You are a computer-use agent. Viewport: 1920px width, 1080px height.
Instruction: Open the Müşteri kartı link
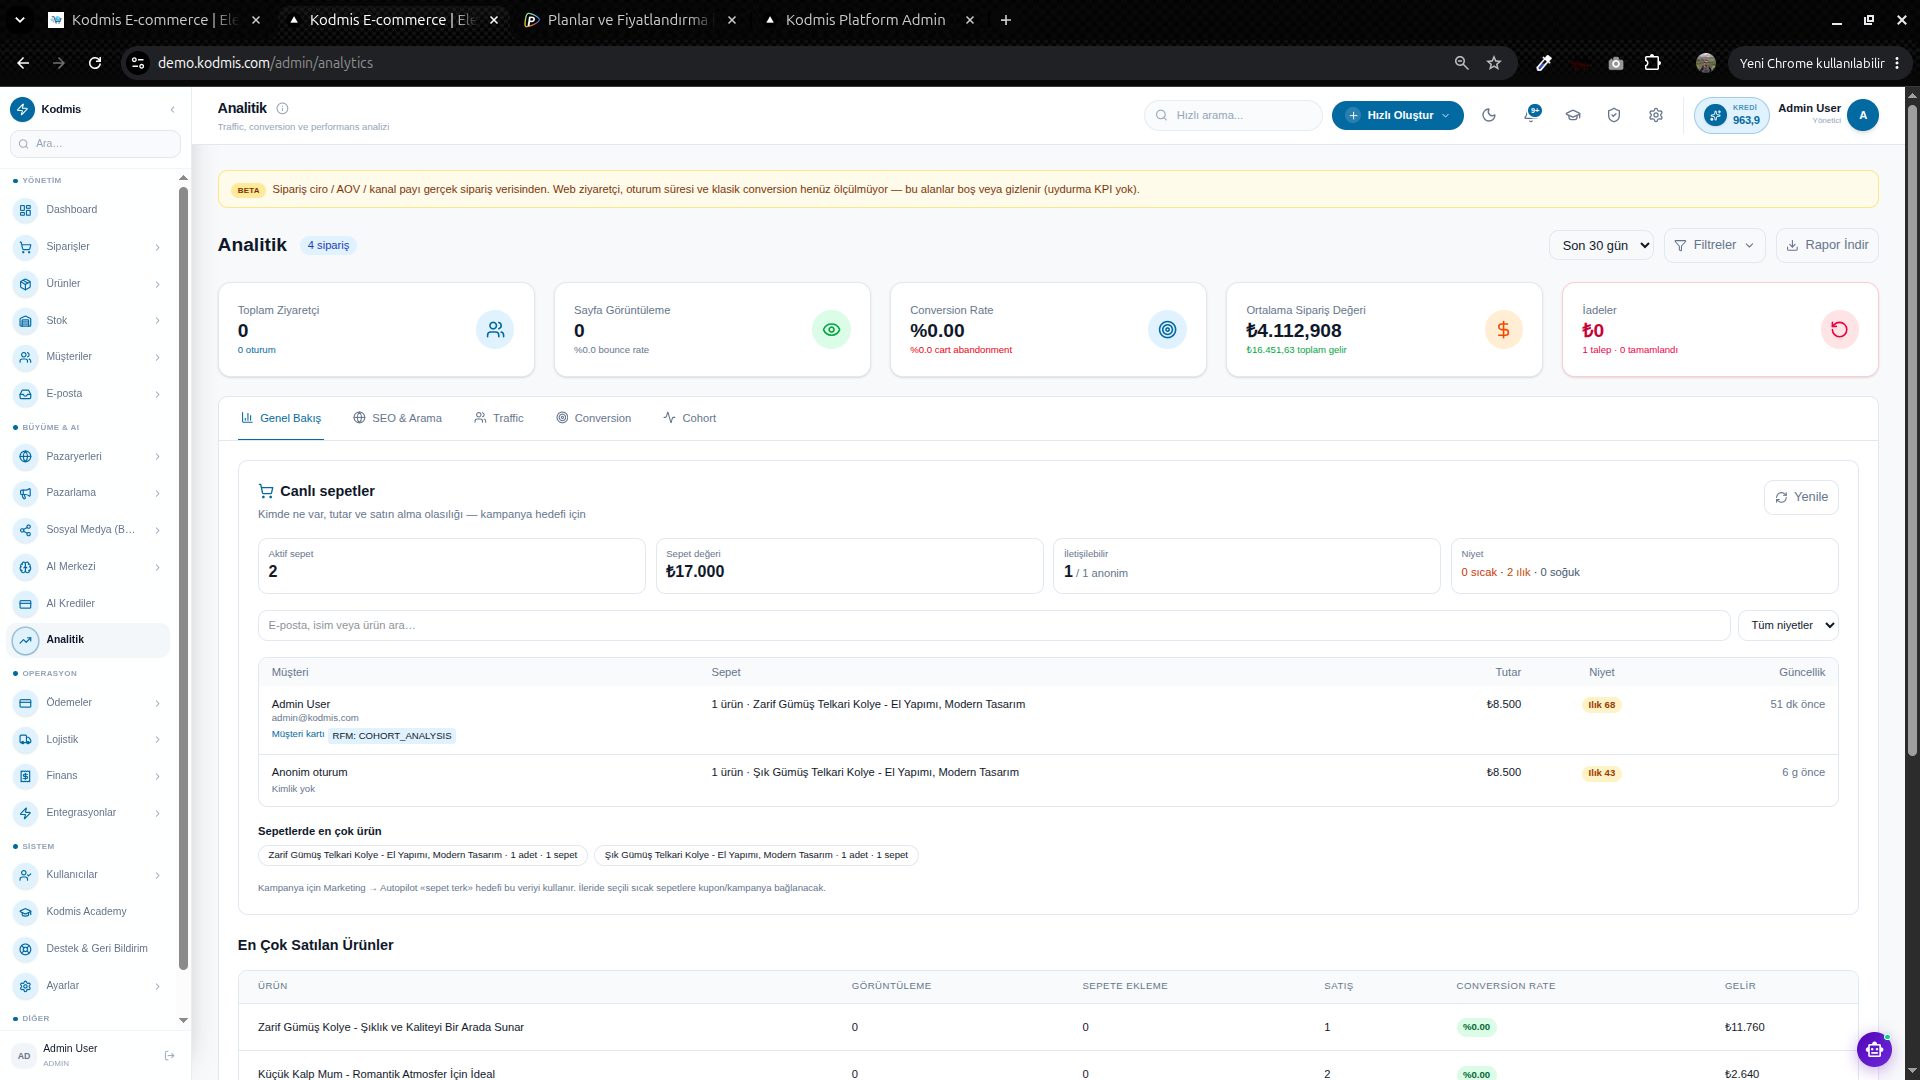coord(298,734)
